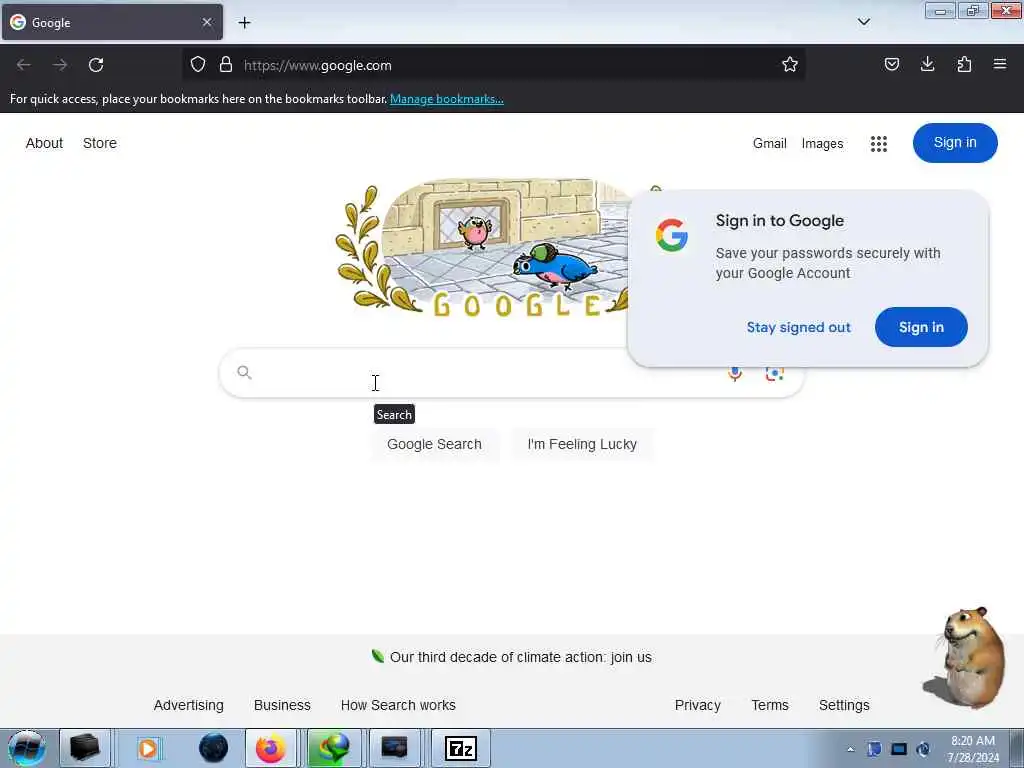Click the back navigation arrow
Image resolution: width=1024 pixels, height=768 pixels.
[x=24, y=65]
